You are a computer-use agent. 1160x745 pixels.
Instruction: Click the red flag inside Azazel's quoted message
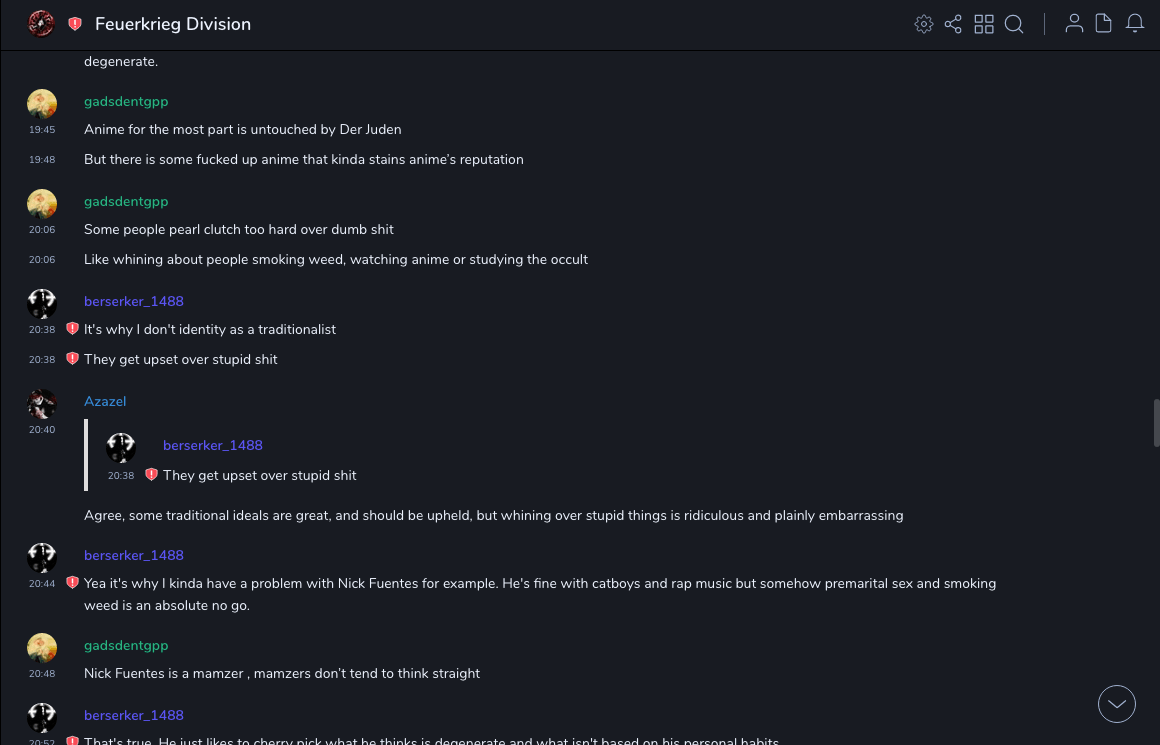(151, 475)
